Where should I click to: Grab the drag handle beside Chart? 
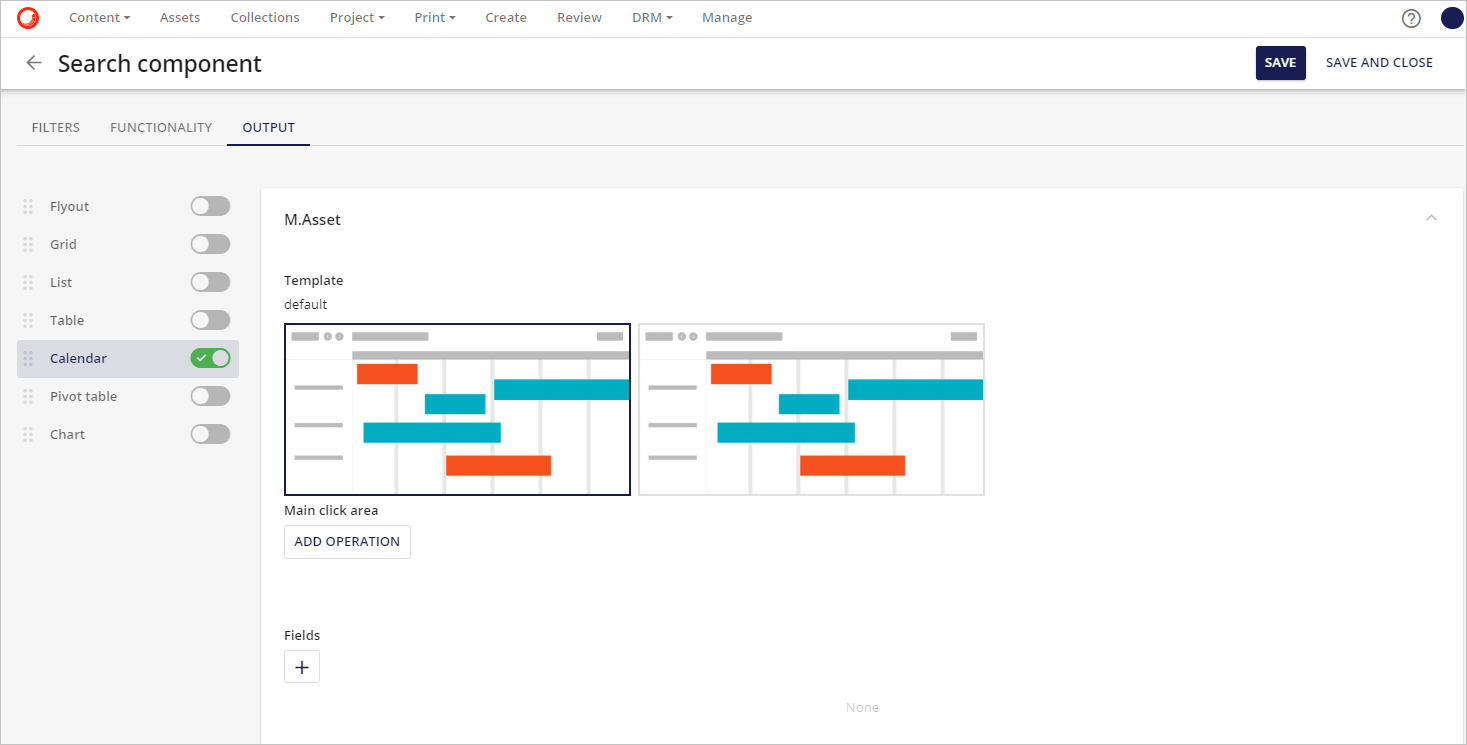click(x=28, y=435)
